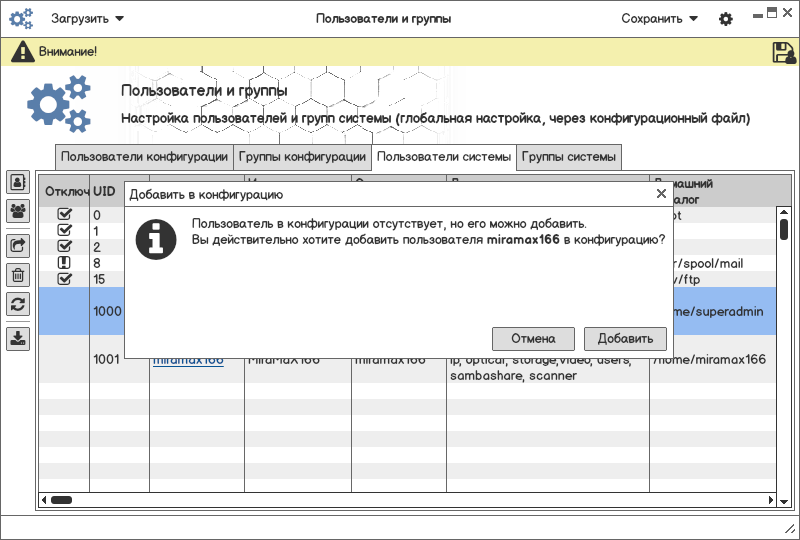Toggle the disabled checkbox for UID 1
Image resolution: width=800 pixels, height=540 pixels.
65,230
